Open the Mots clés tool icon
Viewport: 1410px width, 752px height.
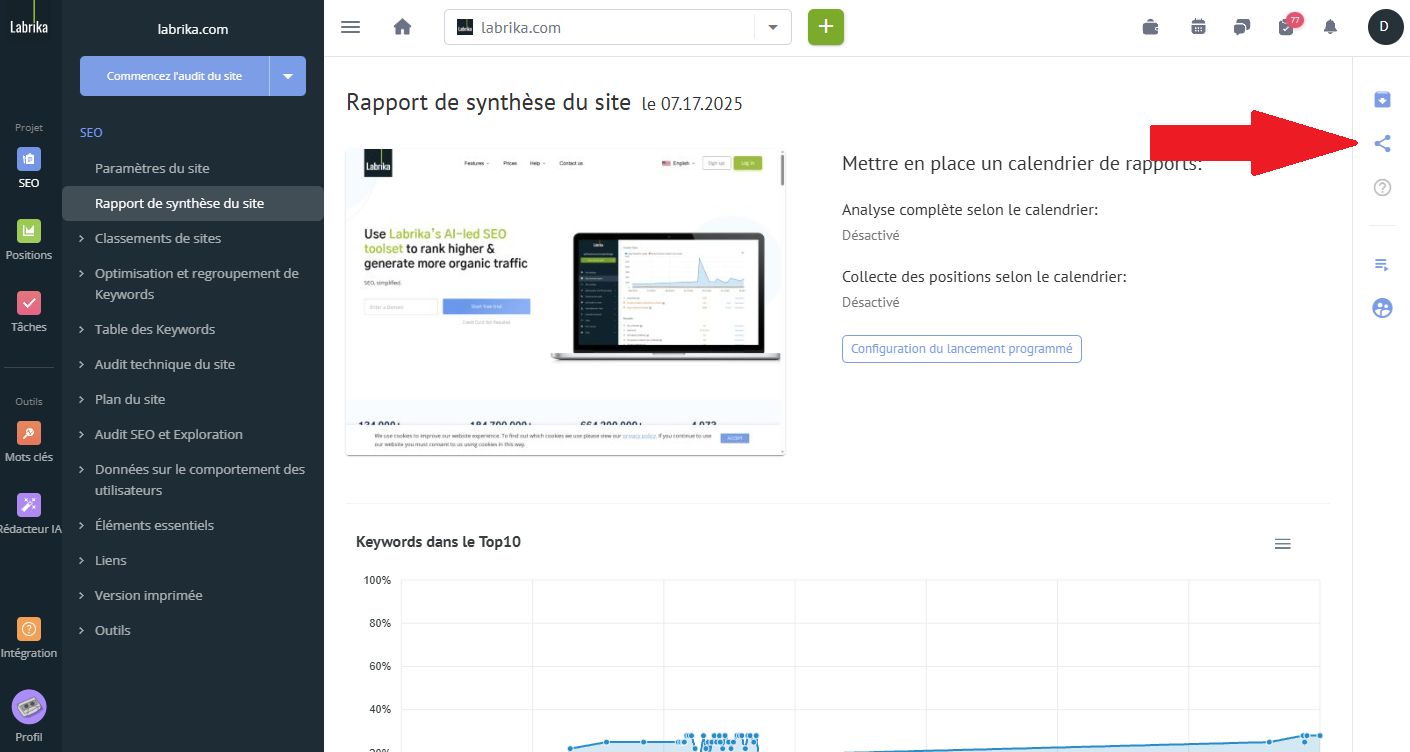(29, 433)
